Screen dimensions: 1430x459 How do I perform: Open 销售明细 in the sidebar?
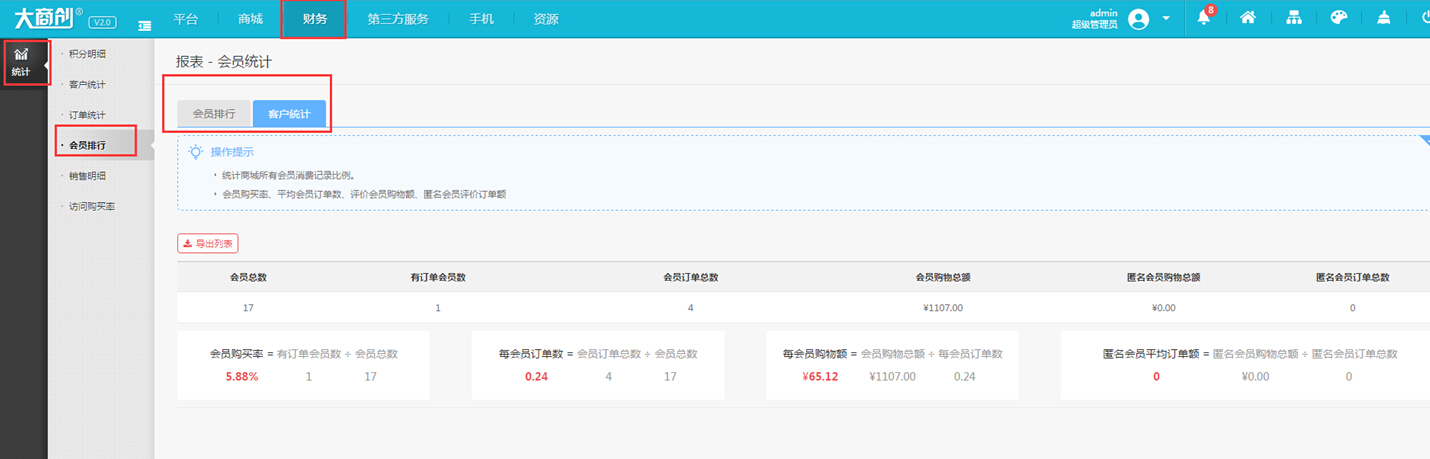pos(87,176)
